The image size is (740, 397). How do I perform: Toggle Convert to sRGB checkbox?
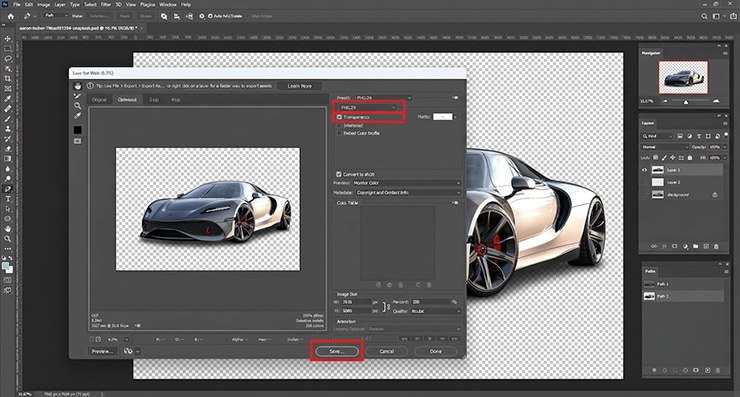coord(339,174)
